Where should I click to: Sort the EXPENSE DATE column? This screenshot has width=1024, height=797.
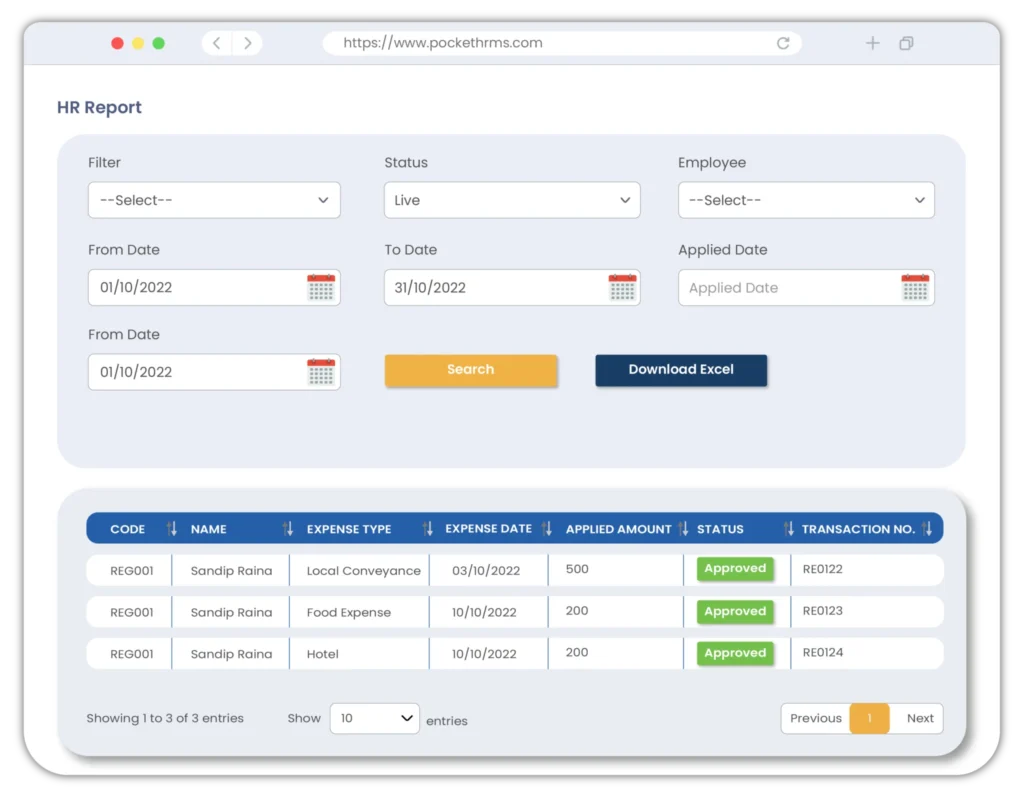point(546,528)
